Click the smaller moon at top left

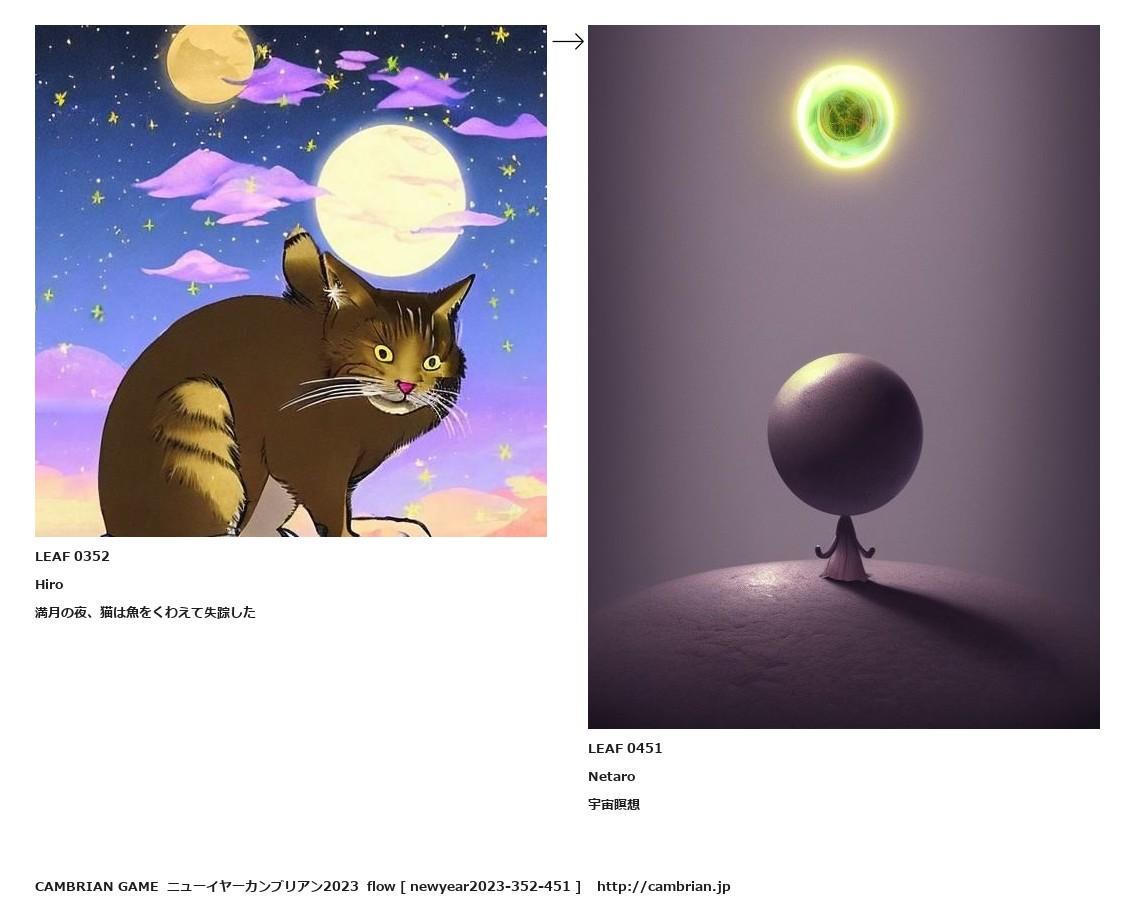210,64
